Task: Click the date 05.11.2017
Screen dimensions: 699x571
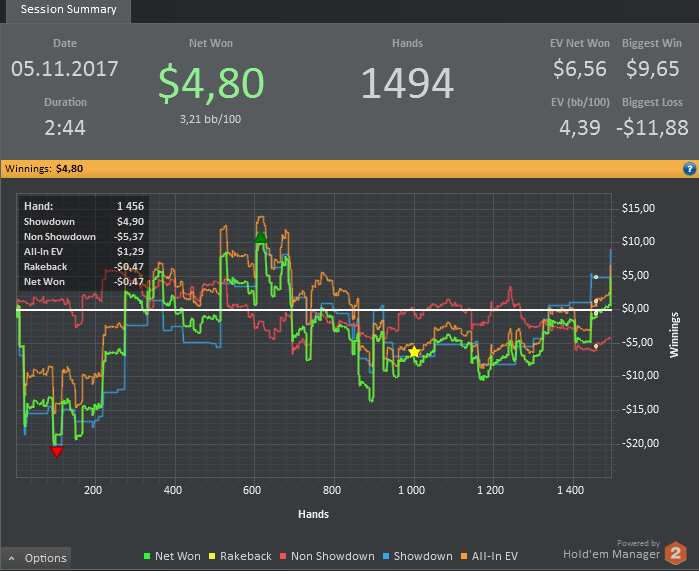Action: point(65,69)
